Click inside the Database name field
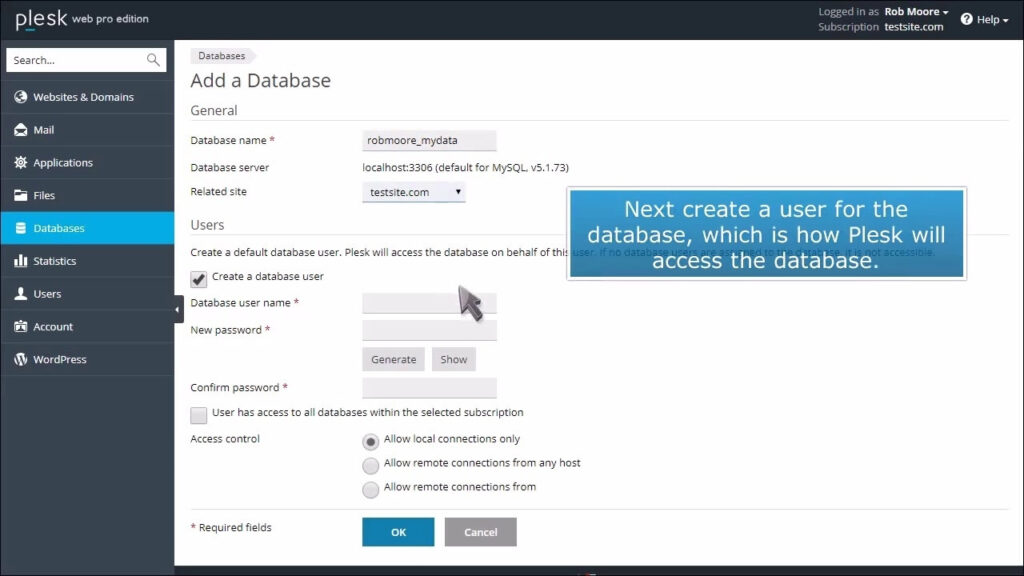 tap(428, 140)
